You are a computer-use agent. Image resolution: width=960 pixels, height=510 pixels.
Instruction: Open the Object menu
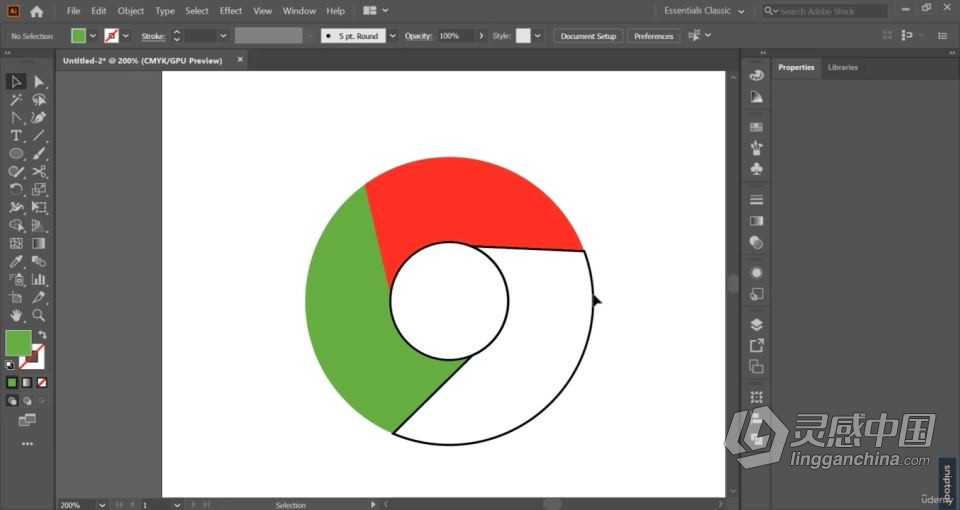tap(130, 11)
